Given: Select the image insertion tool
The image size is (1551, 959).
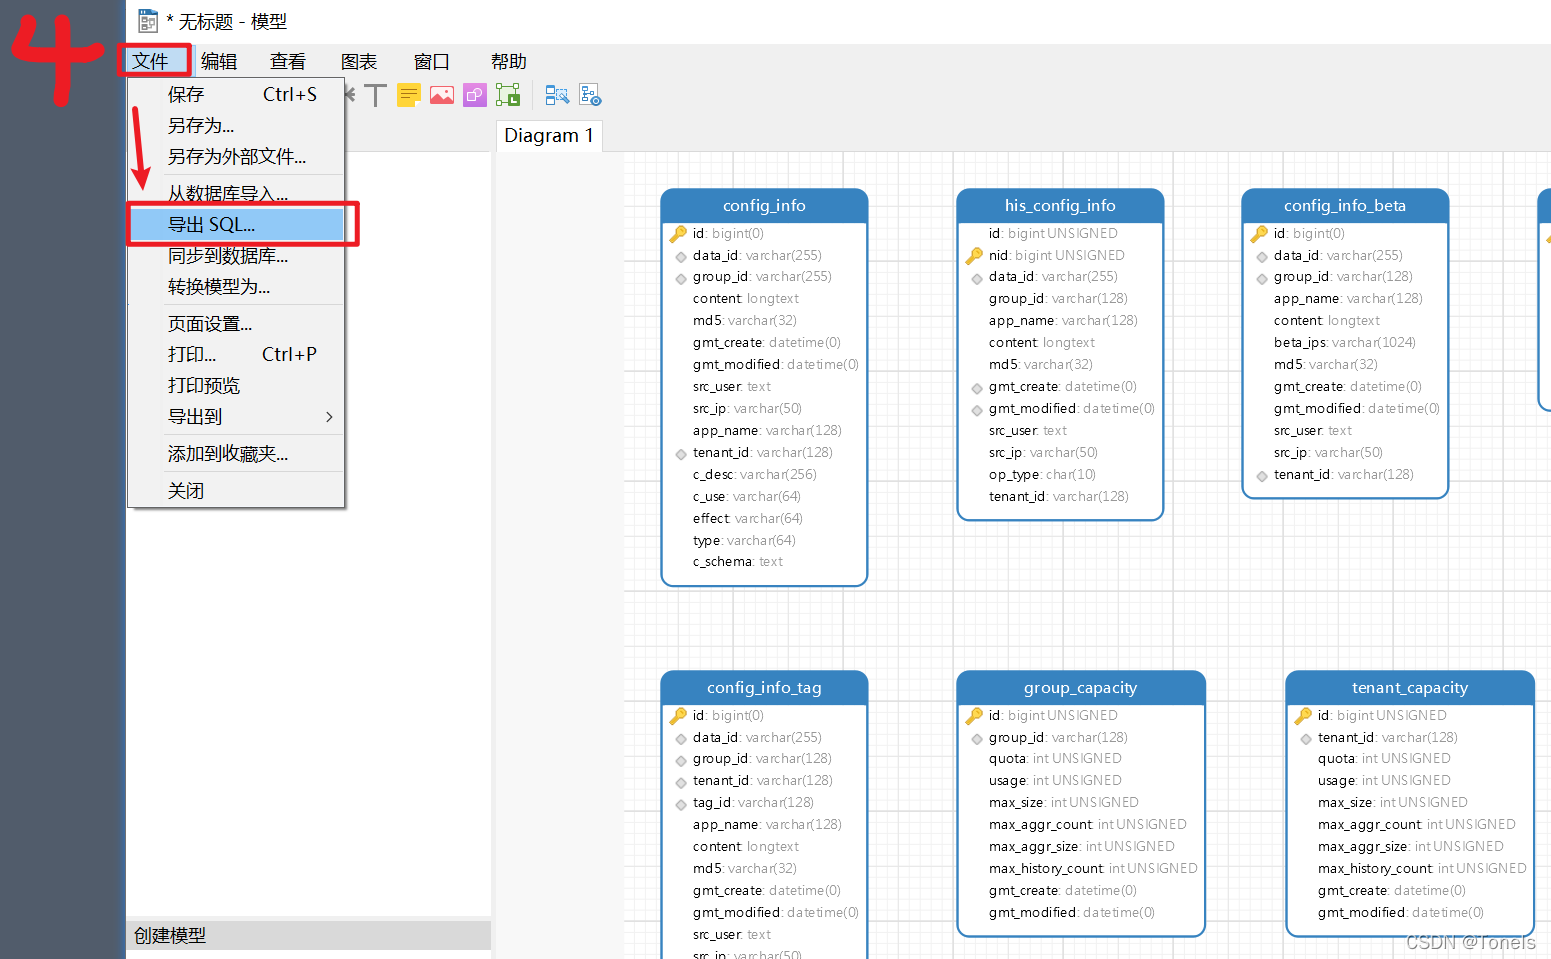Looking at the screenshot, I should (x=441, y=94).
